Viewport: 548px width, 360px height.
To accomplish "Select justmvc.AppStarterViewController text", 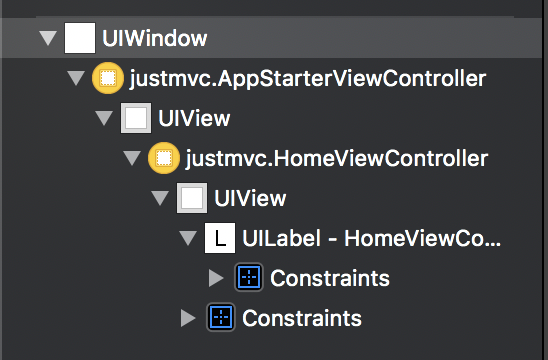I will [x=308, y=79].
